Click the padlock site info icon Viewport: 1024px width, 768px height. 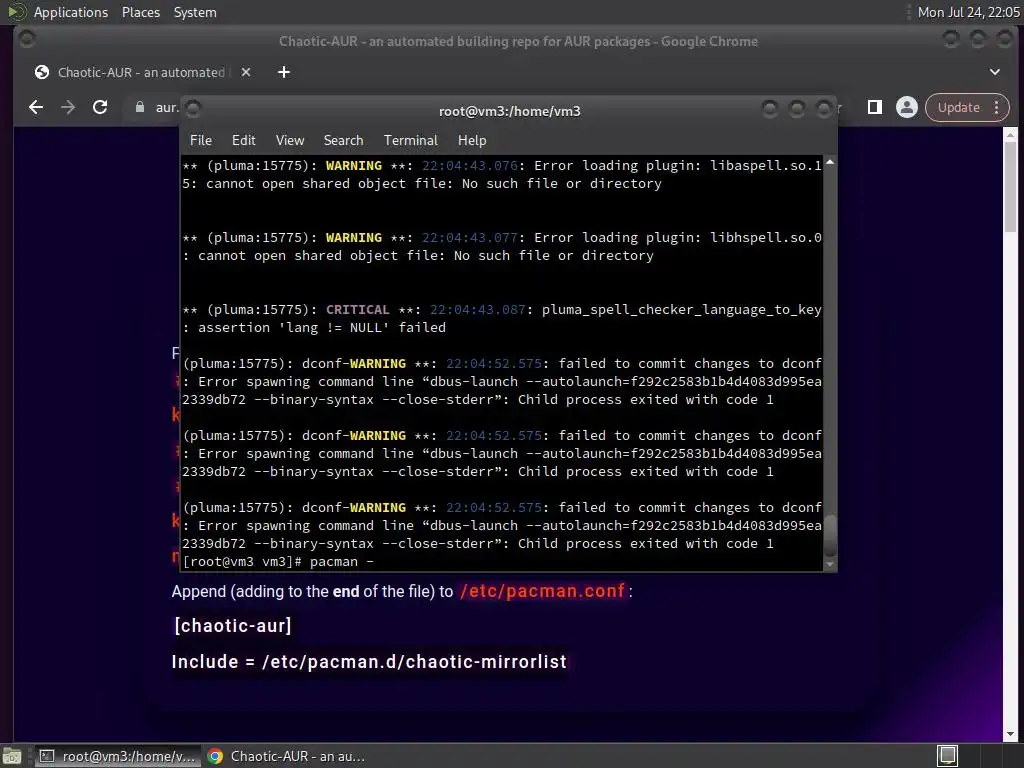click(x=140, y=107)
